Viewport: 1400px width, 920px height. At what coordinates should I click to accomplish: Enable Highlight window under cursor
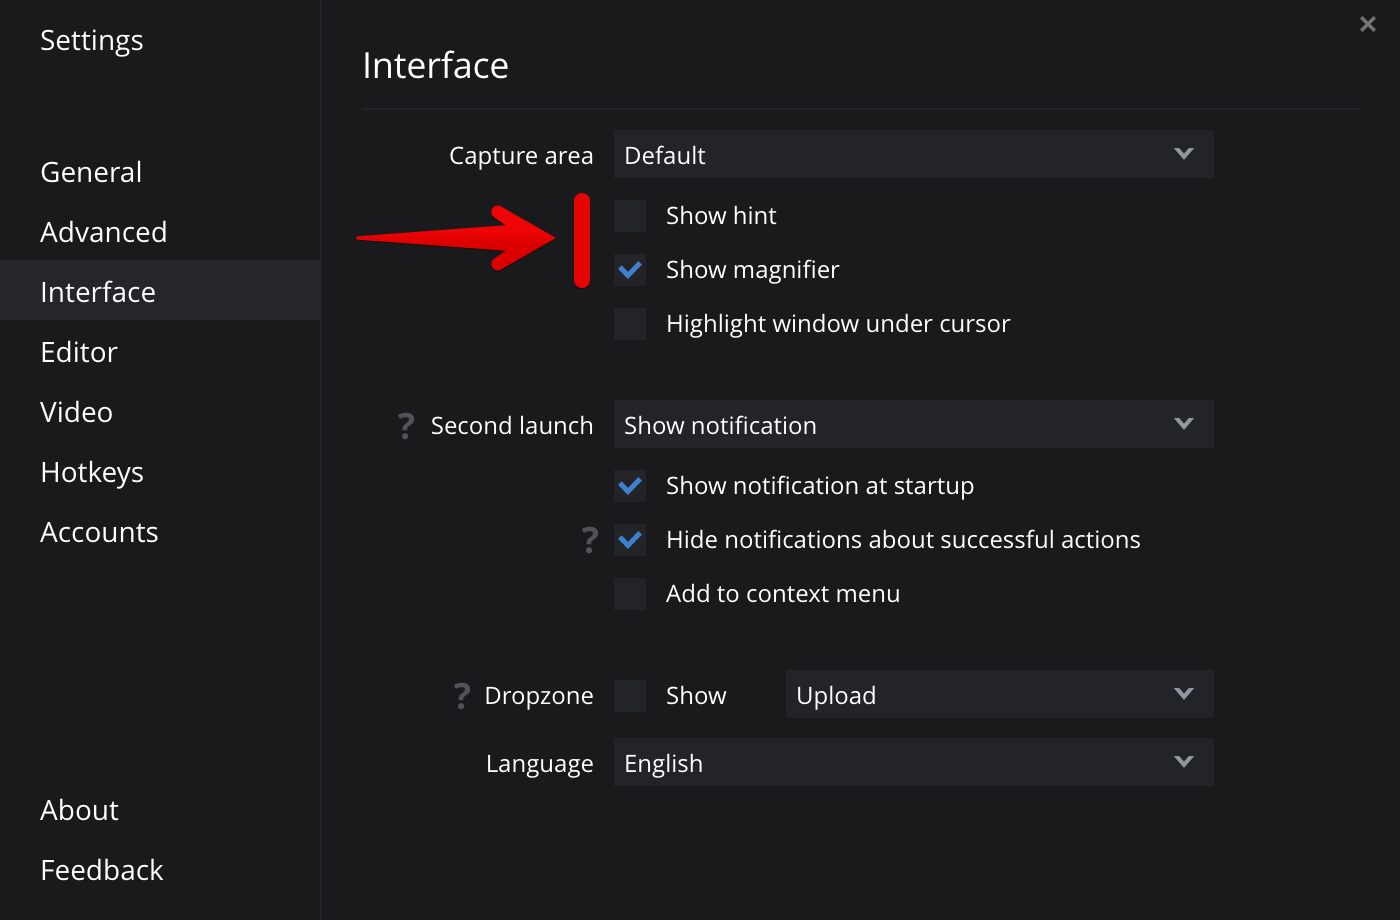pos(630,324)
